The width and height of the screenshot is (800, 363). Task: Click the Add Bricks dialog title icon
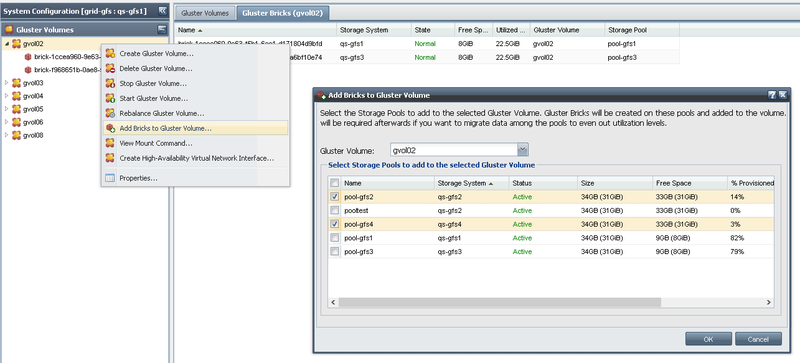pyautogui.click(x=321, y=95)
